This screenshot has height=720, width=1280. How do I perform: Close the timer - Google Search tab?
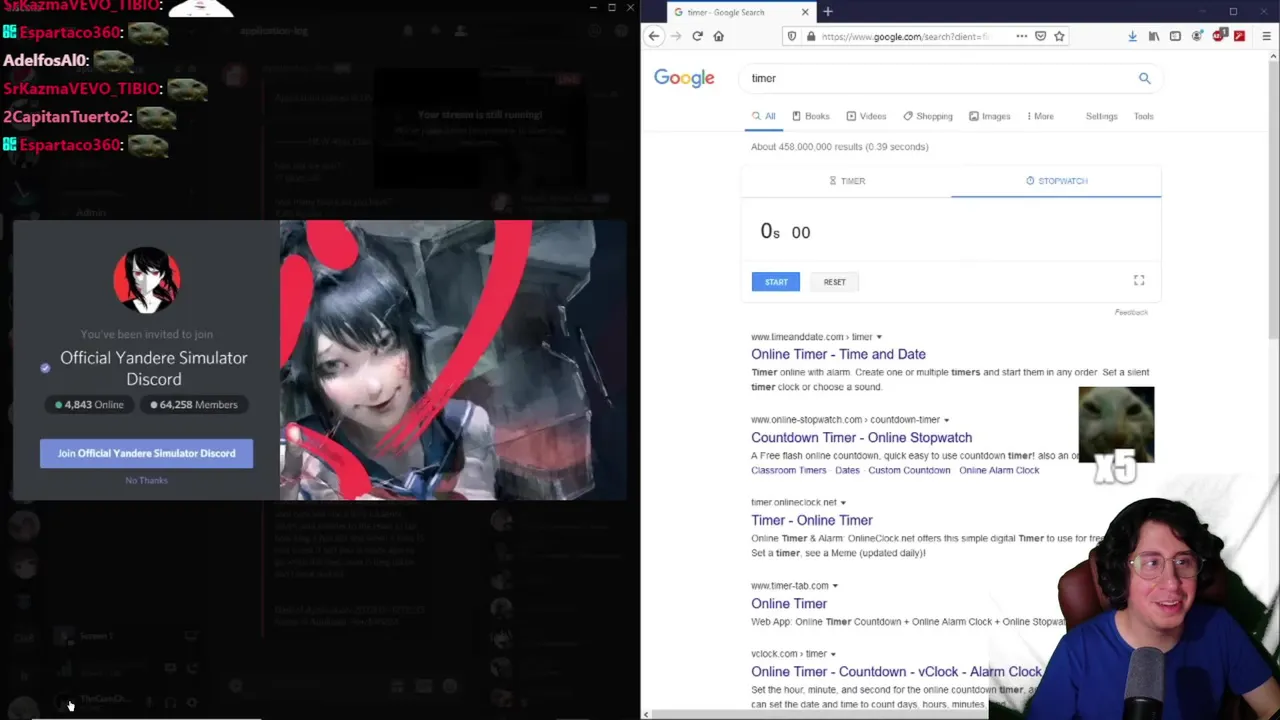click(805, 12)
